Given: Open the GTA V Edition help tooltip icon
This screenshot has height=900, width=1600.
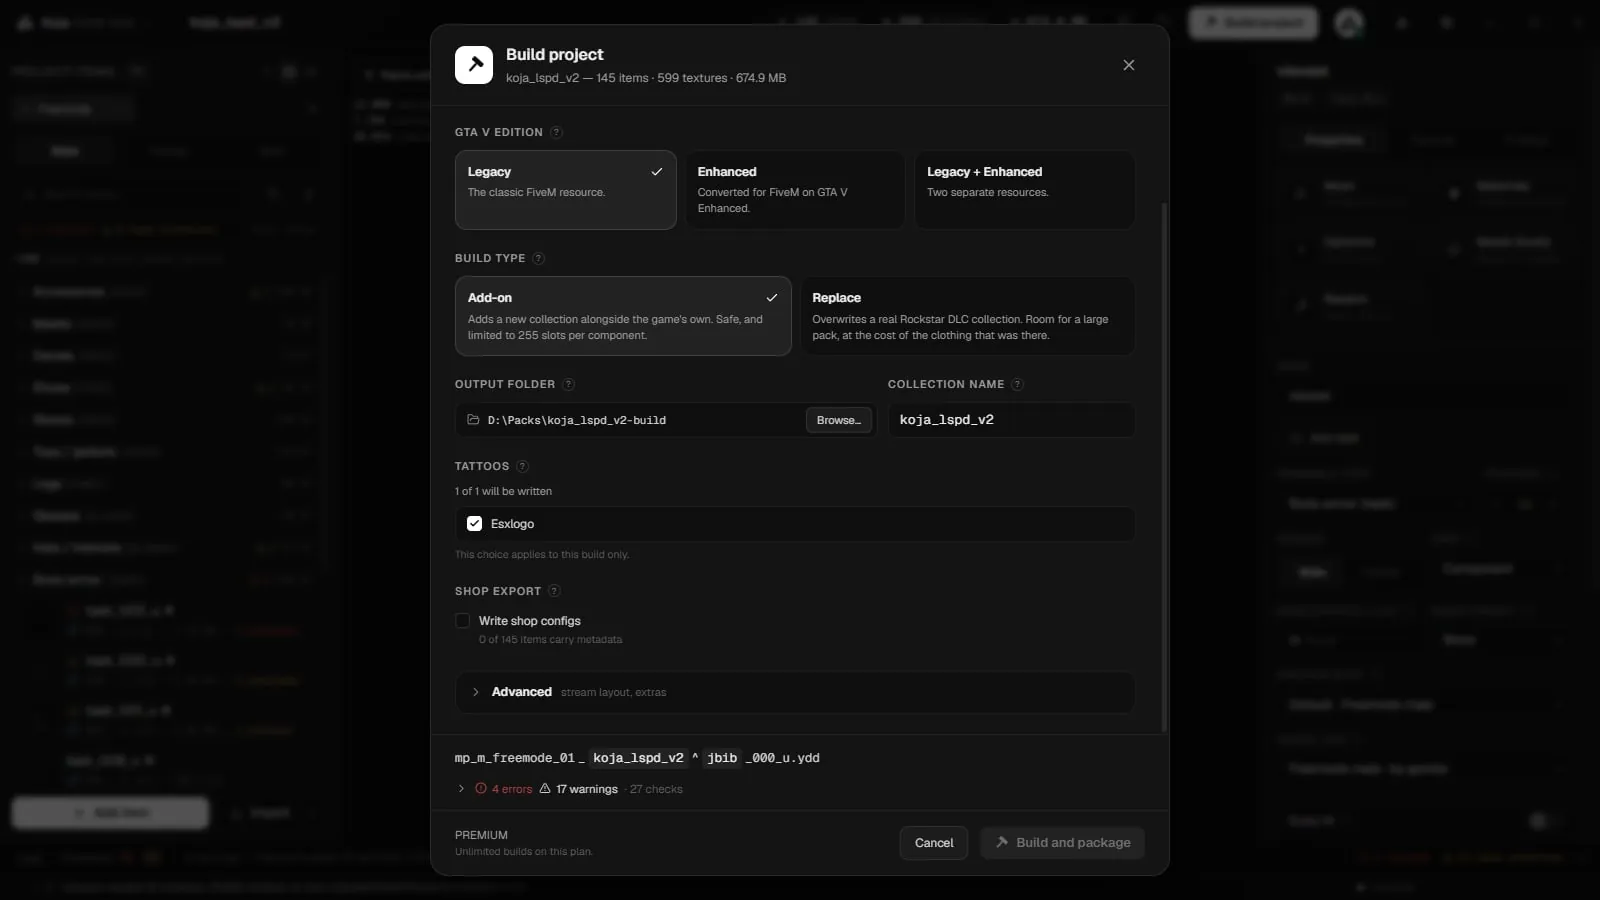Looking at the screenshot, I should coord(556,132).
